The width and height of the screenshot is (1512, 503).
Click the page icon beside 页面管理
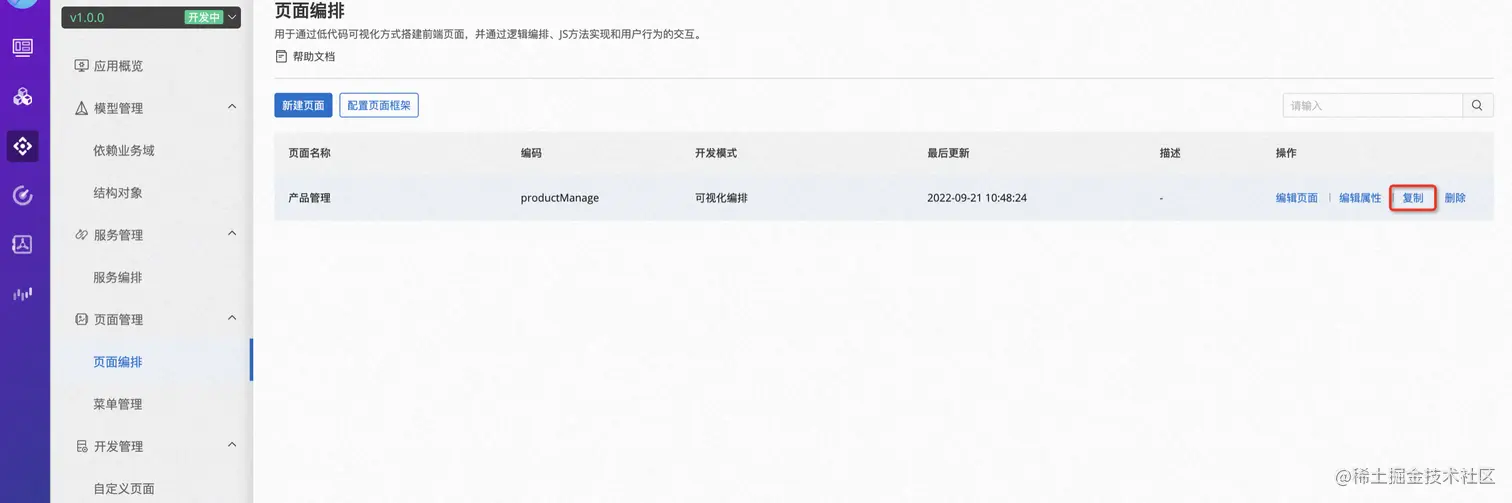point(82,320)
